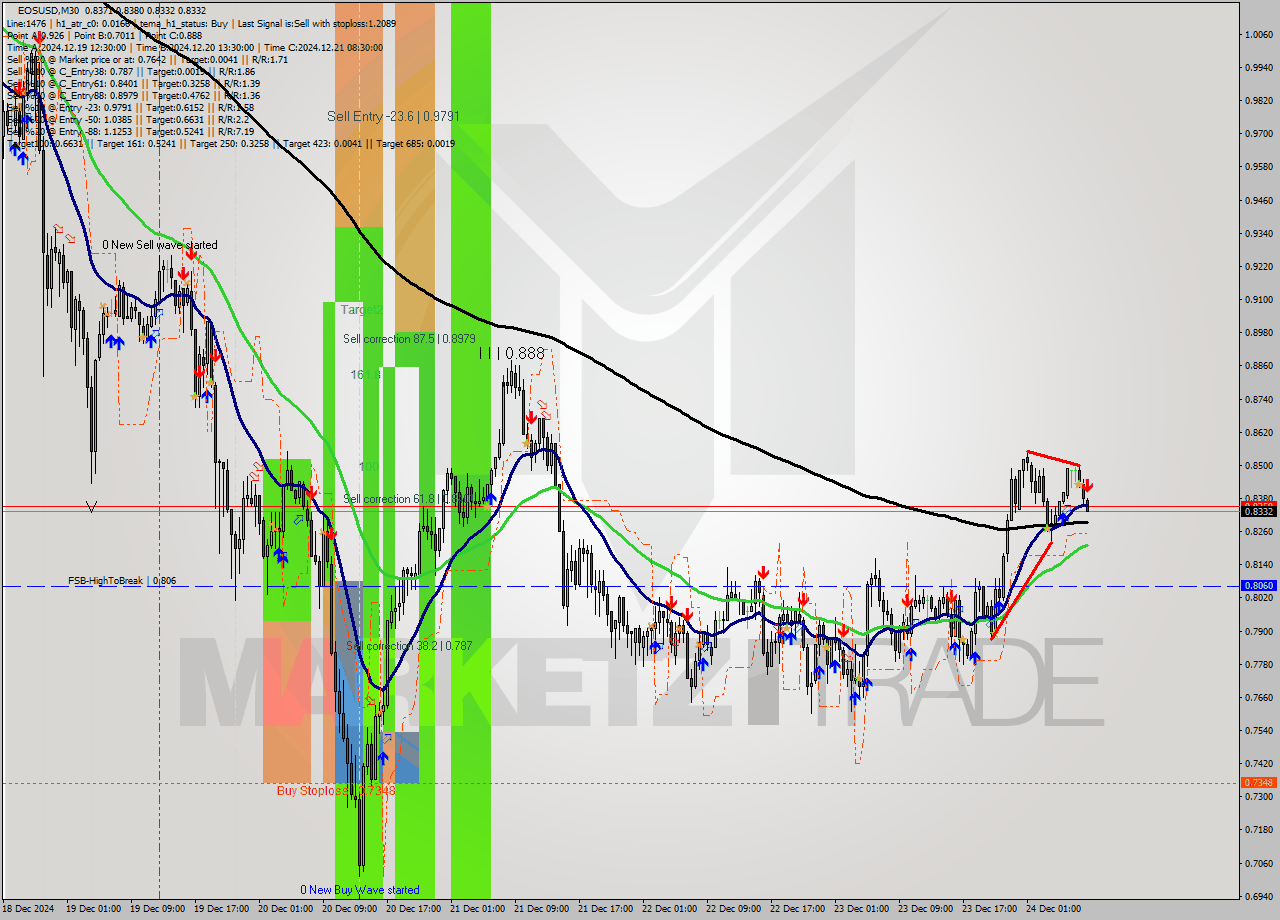Screen dimensions: 1280x920
Task: Click the 'Sell correction 87.5 | 0.8979' label
Action: pyautogui.click(x=409, y=339)
